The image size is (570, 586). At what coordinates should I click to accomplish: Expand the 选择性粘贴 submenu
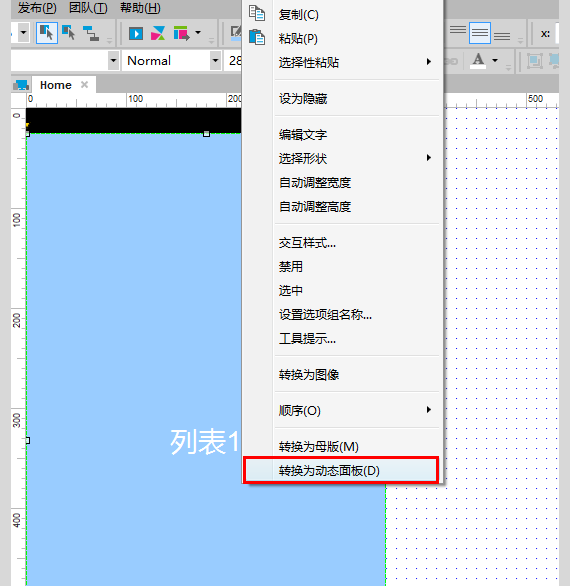coord(429,62)
